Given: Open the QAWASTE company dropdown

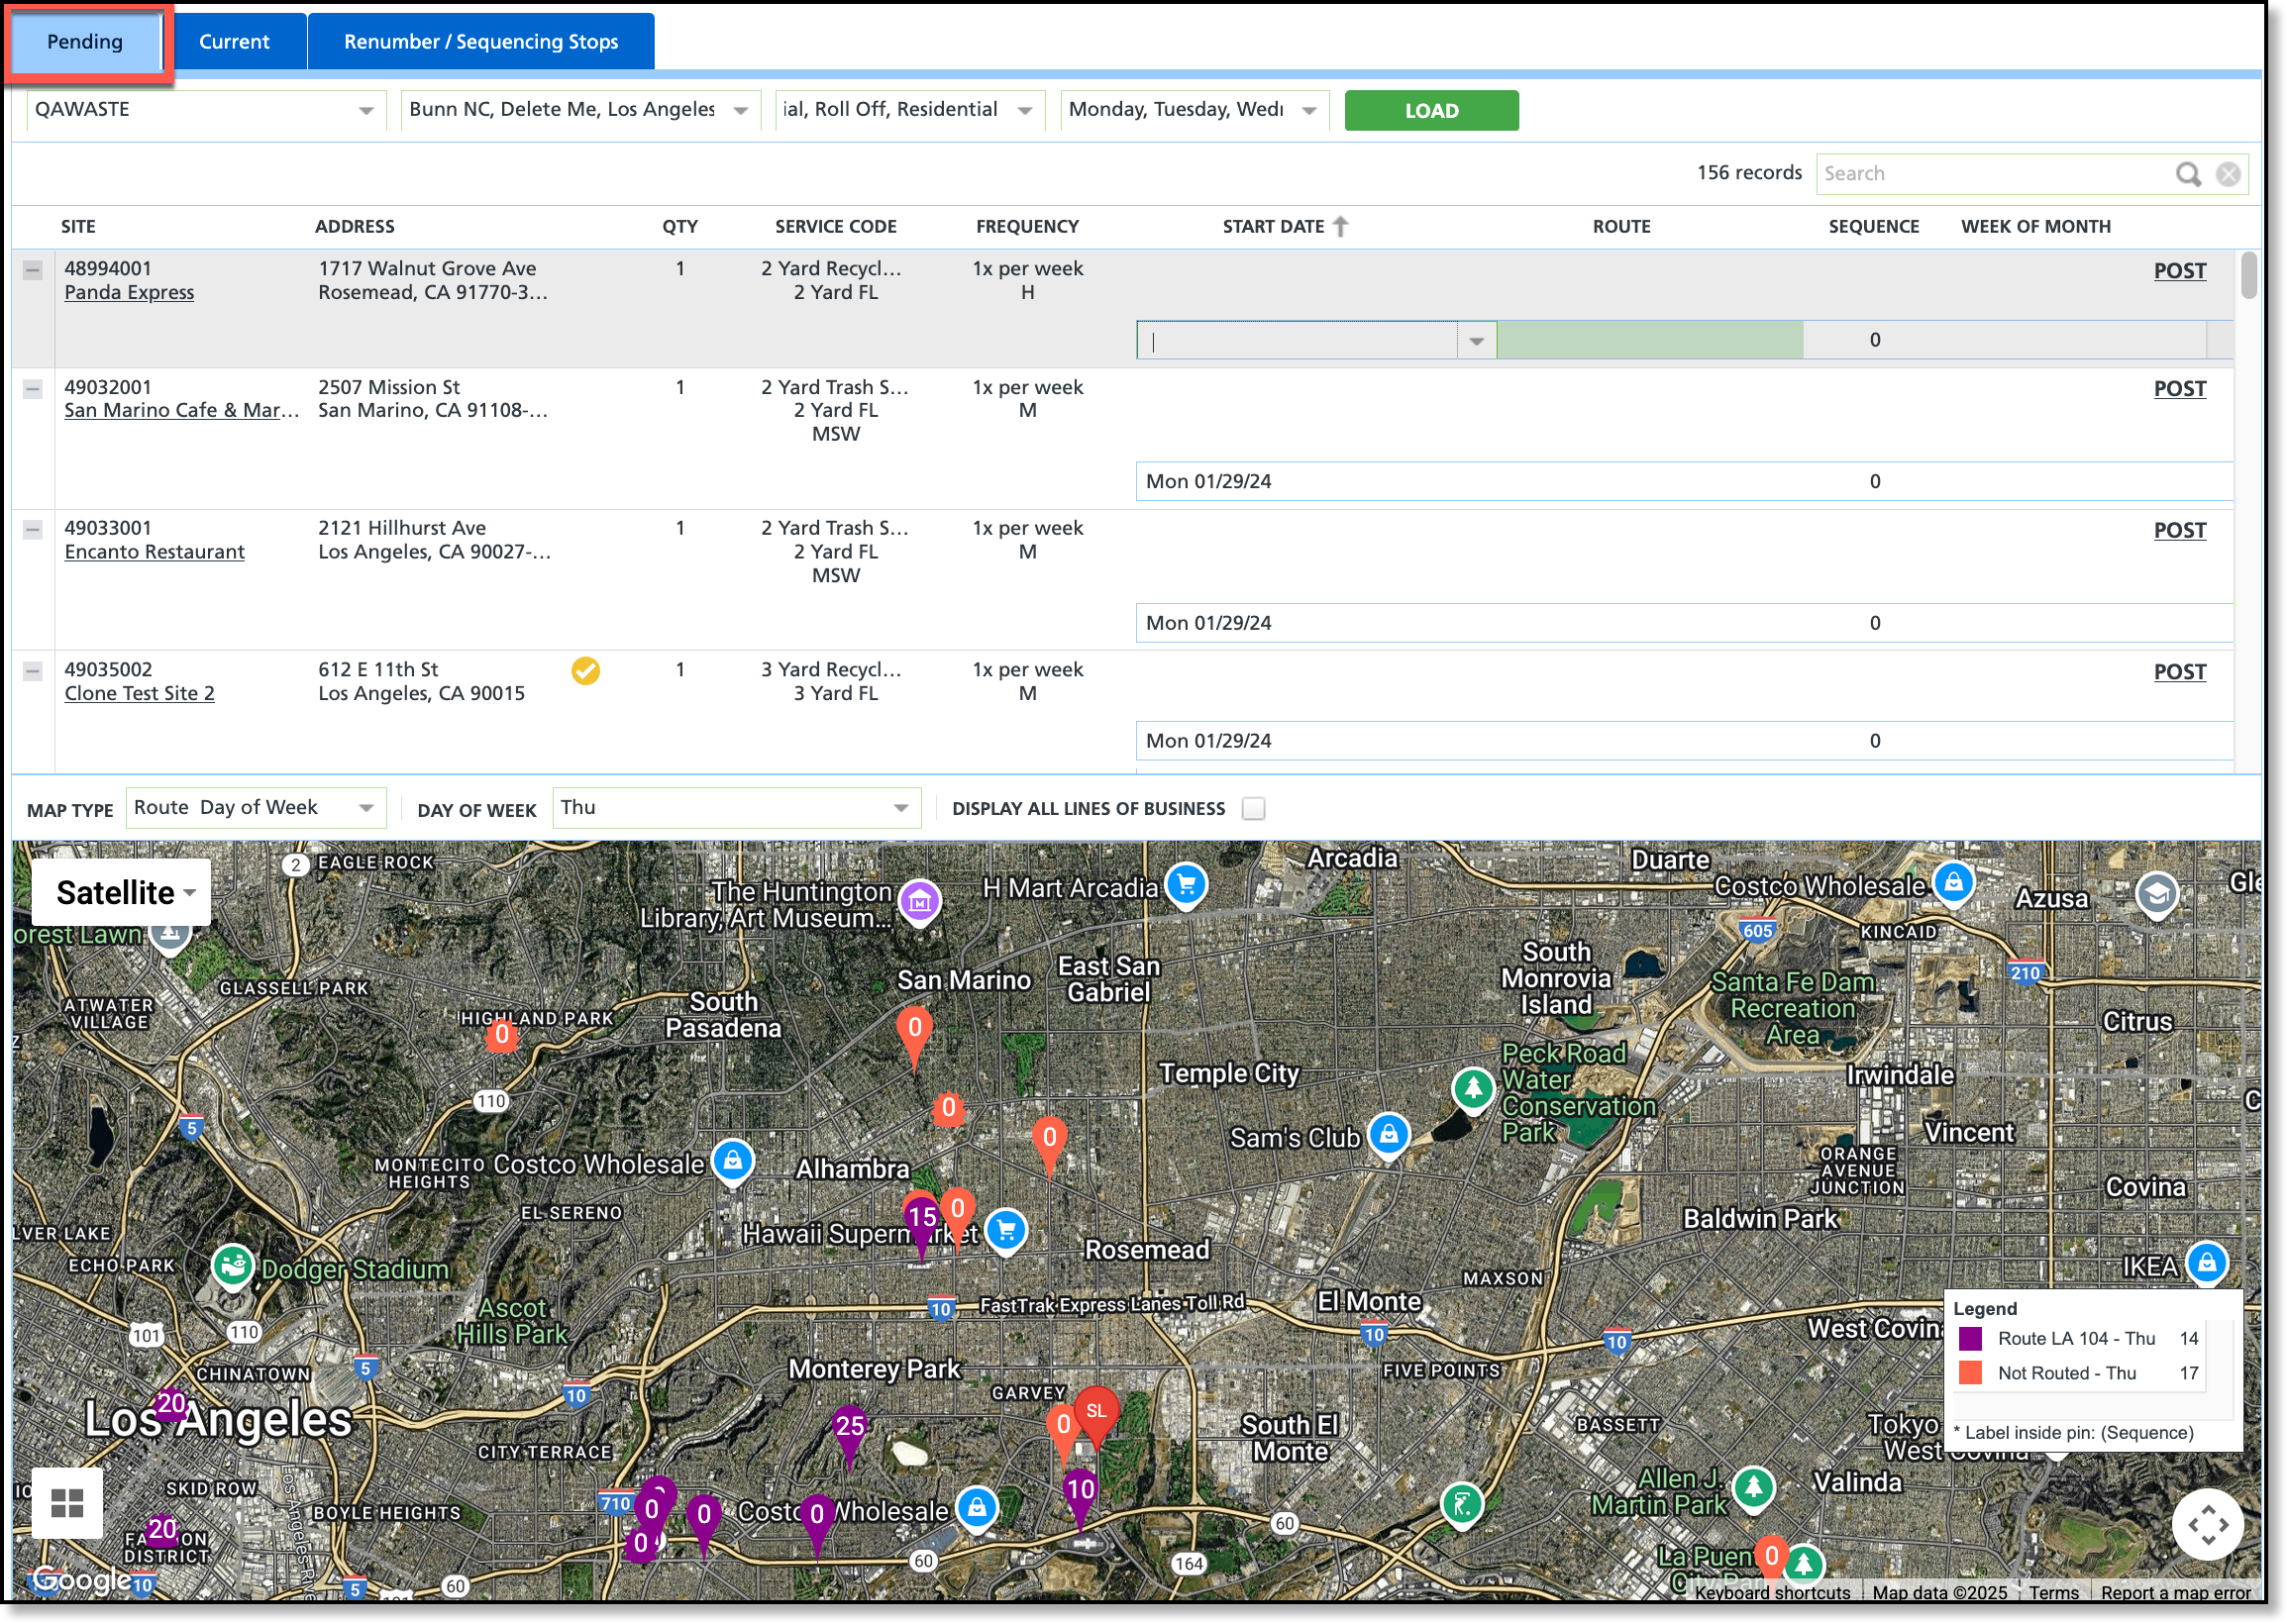Looking at the screenshot, I should click(x=366, y=110).
